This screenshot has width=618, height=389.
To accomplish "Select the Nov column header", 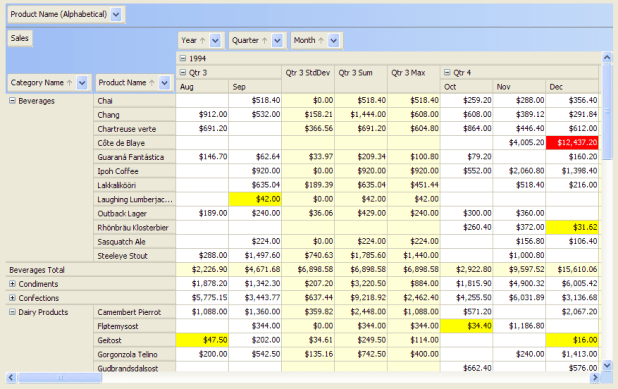I will [x=519, y=87].
